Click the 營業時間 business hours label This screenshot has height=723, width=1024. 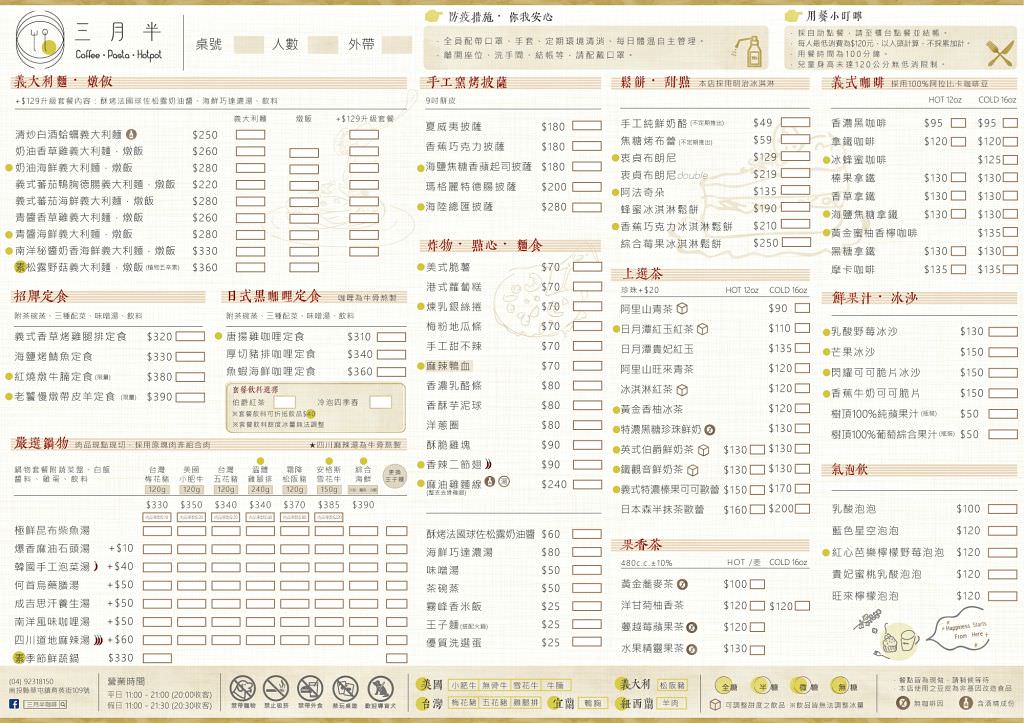pyautogui.click(x=126, y=681)
